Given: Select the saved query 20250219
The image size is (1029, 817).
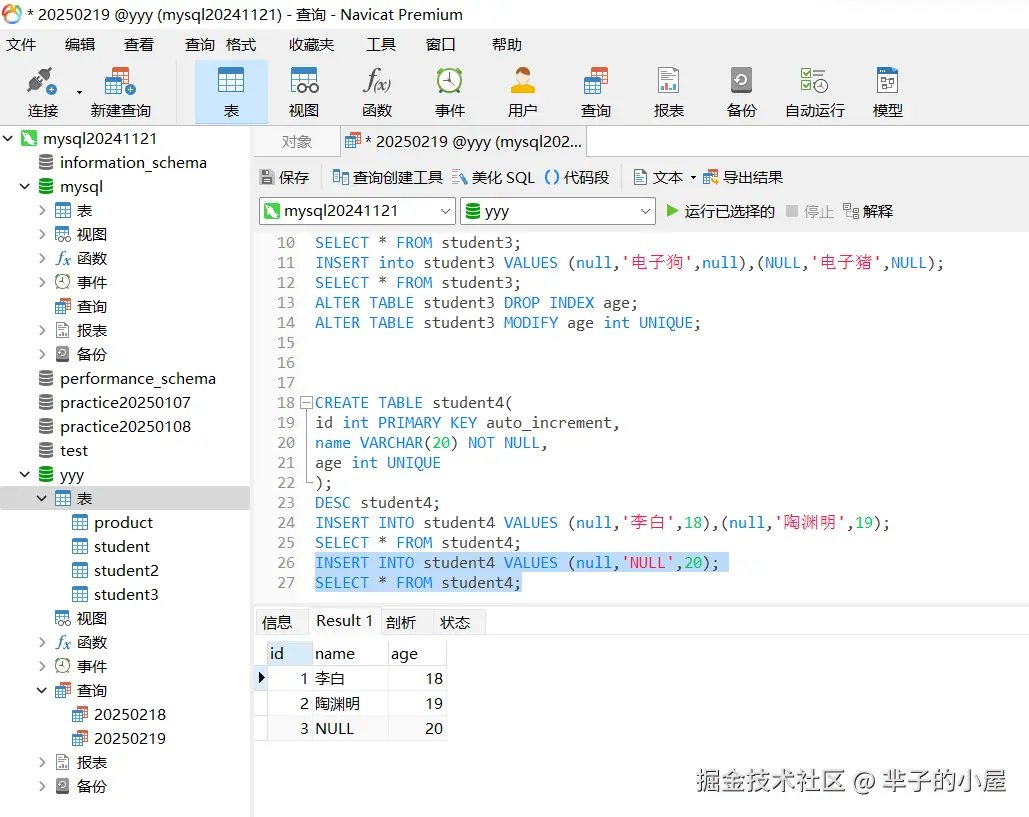Looking at the screenshot, I should [x=129, y=738].
